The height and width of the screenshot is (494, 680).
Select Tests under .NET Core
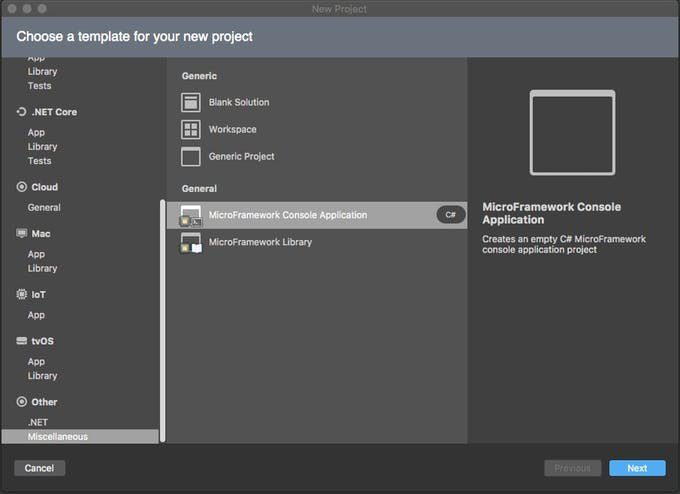point(39,161)
